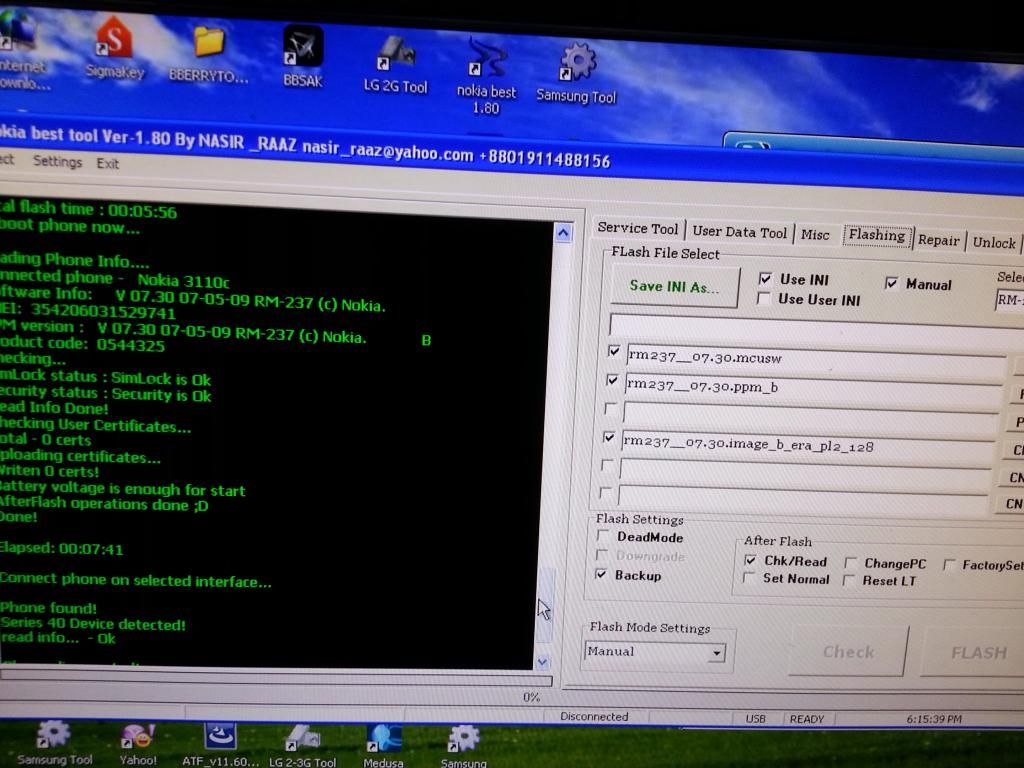Click the Save INI As button

coord(674,287)
